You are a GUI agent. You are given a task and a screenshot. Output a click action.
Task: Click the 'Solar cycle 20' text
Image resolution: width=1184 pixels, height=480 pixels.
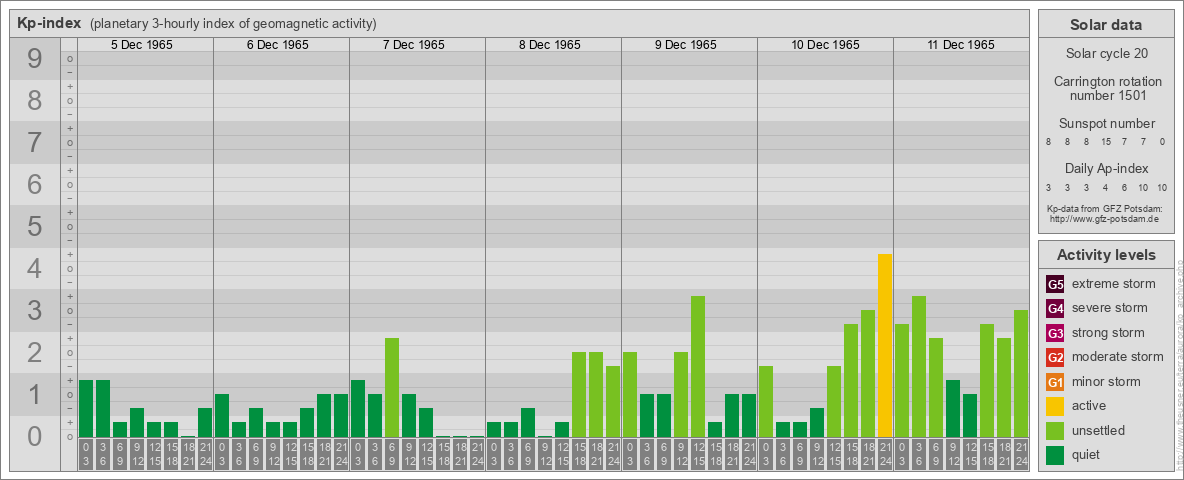tap(1106, 54)
